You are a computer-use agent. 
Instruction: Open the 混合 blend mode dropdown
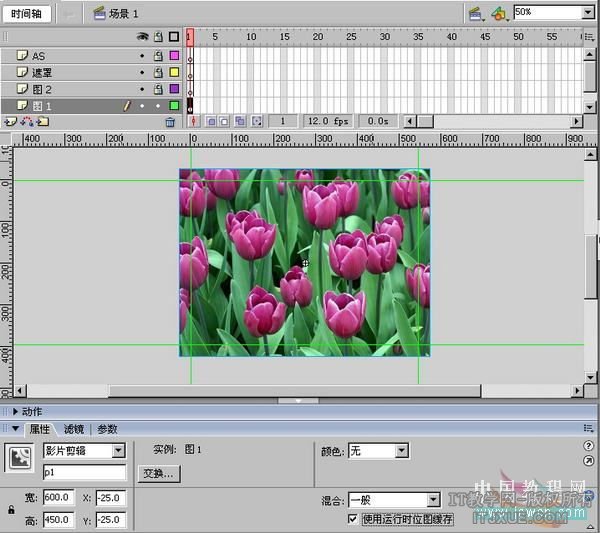[x=433, y=499]
